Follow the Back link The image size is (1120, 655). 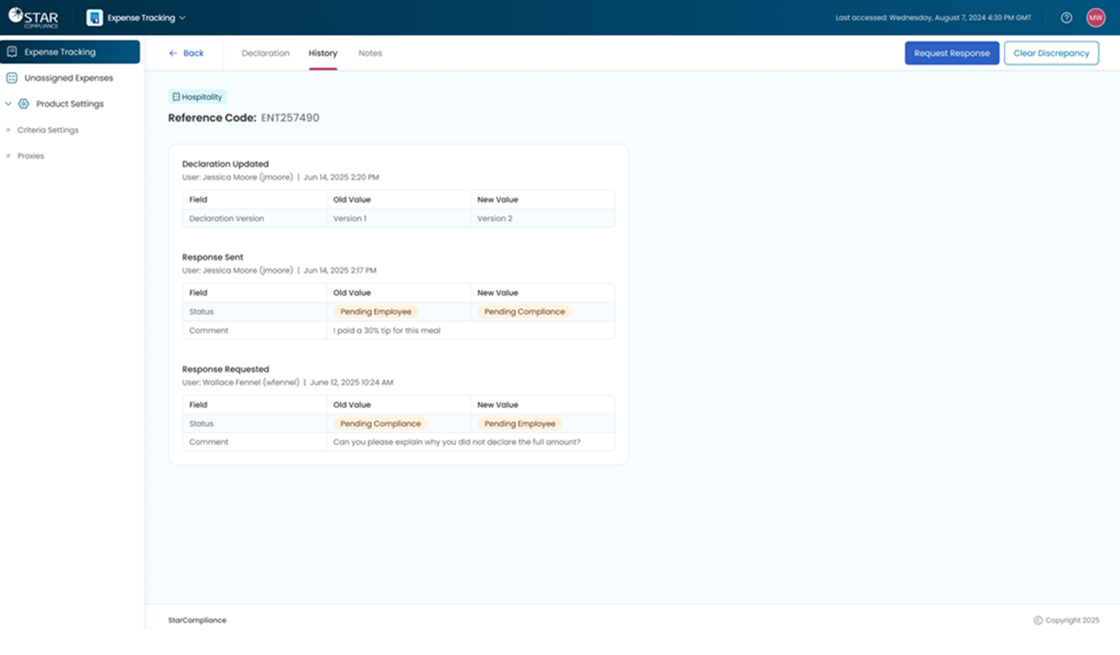click(x=190, y=53)
